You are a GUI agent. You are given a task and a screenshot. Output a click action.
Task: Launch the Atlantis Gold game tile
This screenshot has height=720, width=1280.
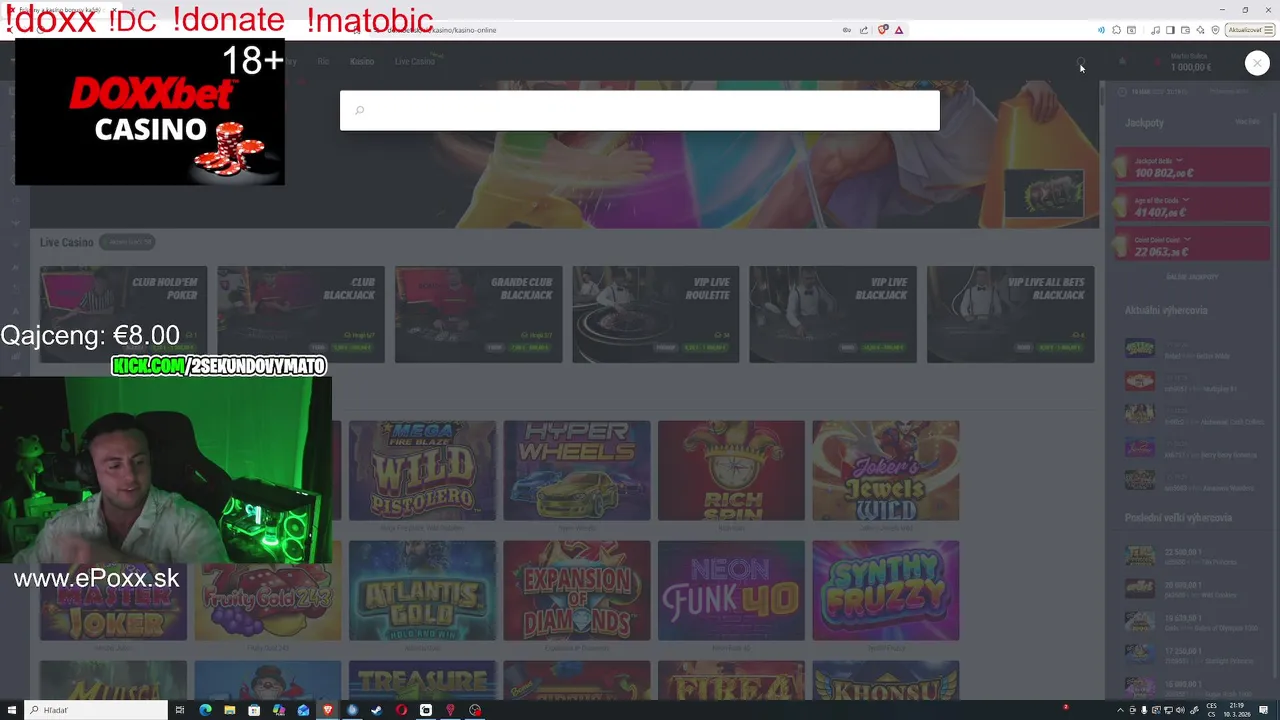click(x=422, y=590)
